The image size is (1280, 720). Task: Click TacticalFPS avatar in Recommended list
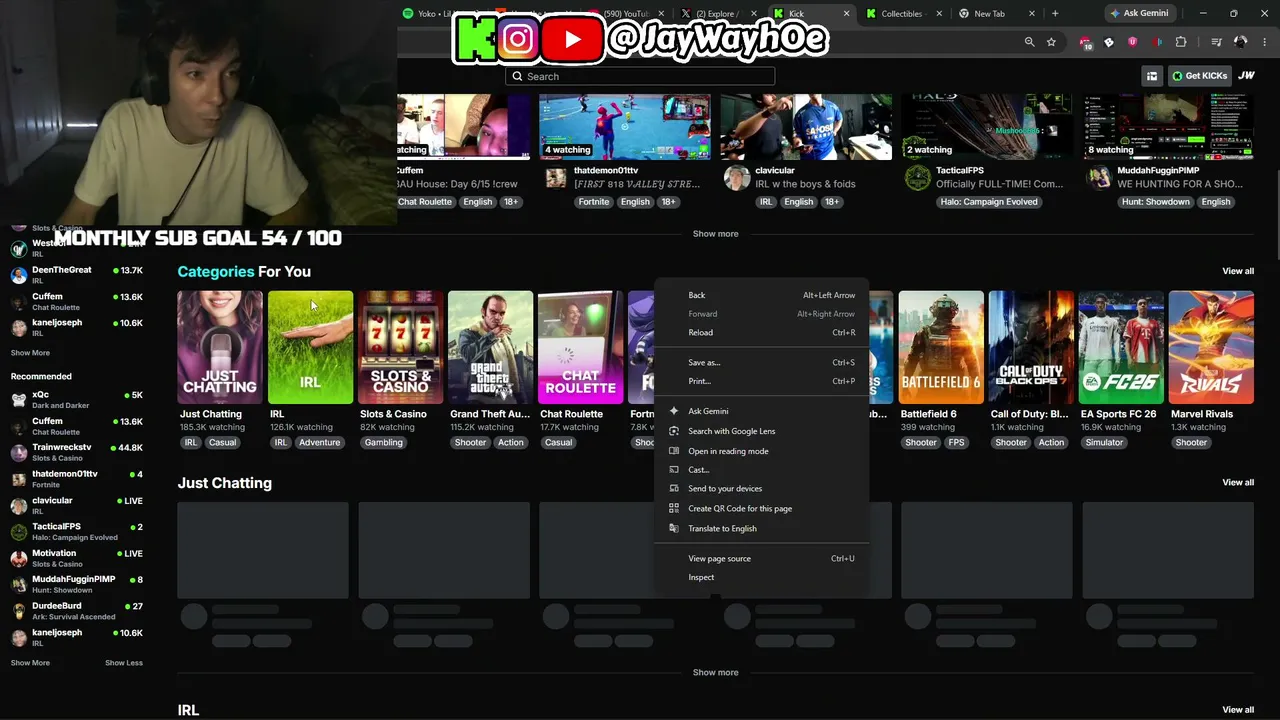(x=18, y=531)
